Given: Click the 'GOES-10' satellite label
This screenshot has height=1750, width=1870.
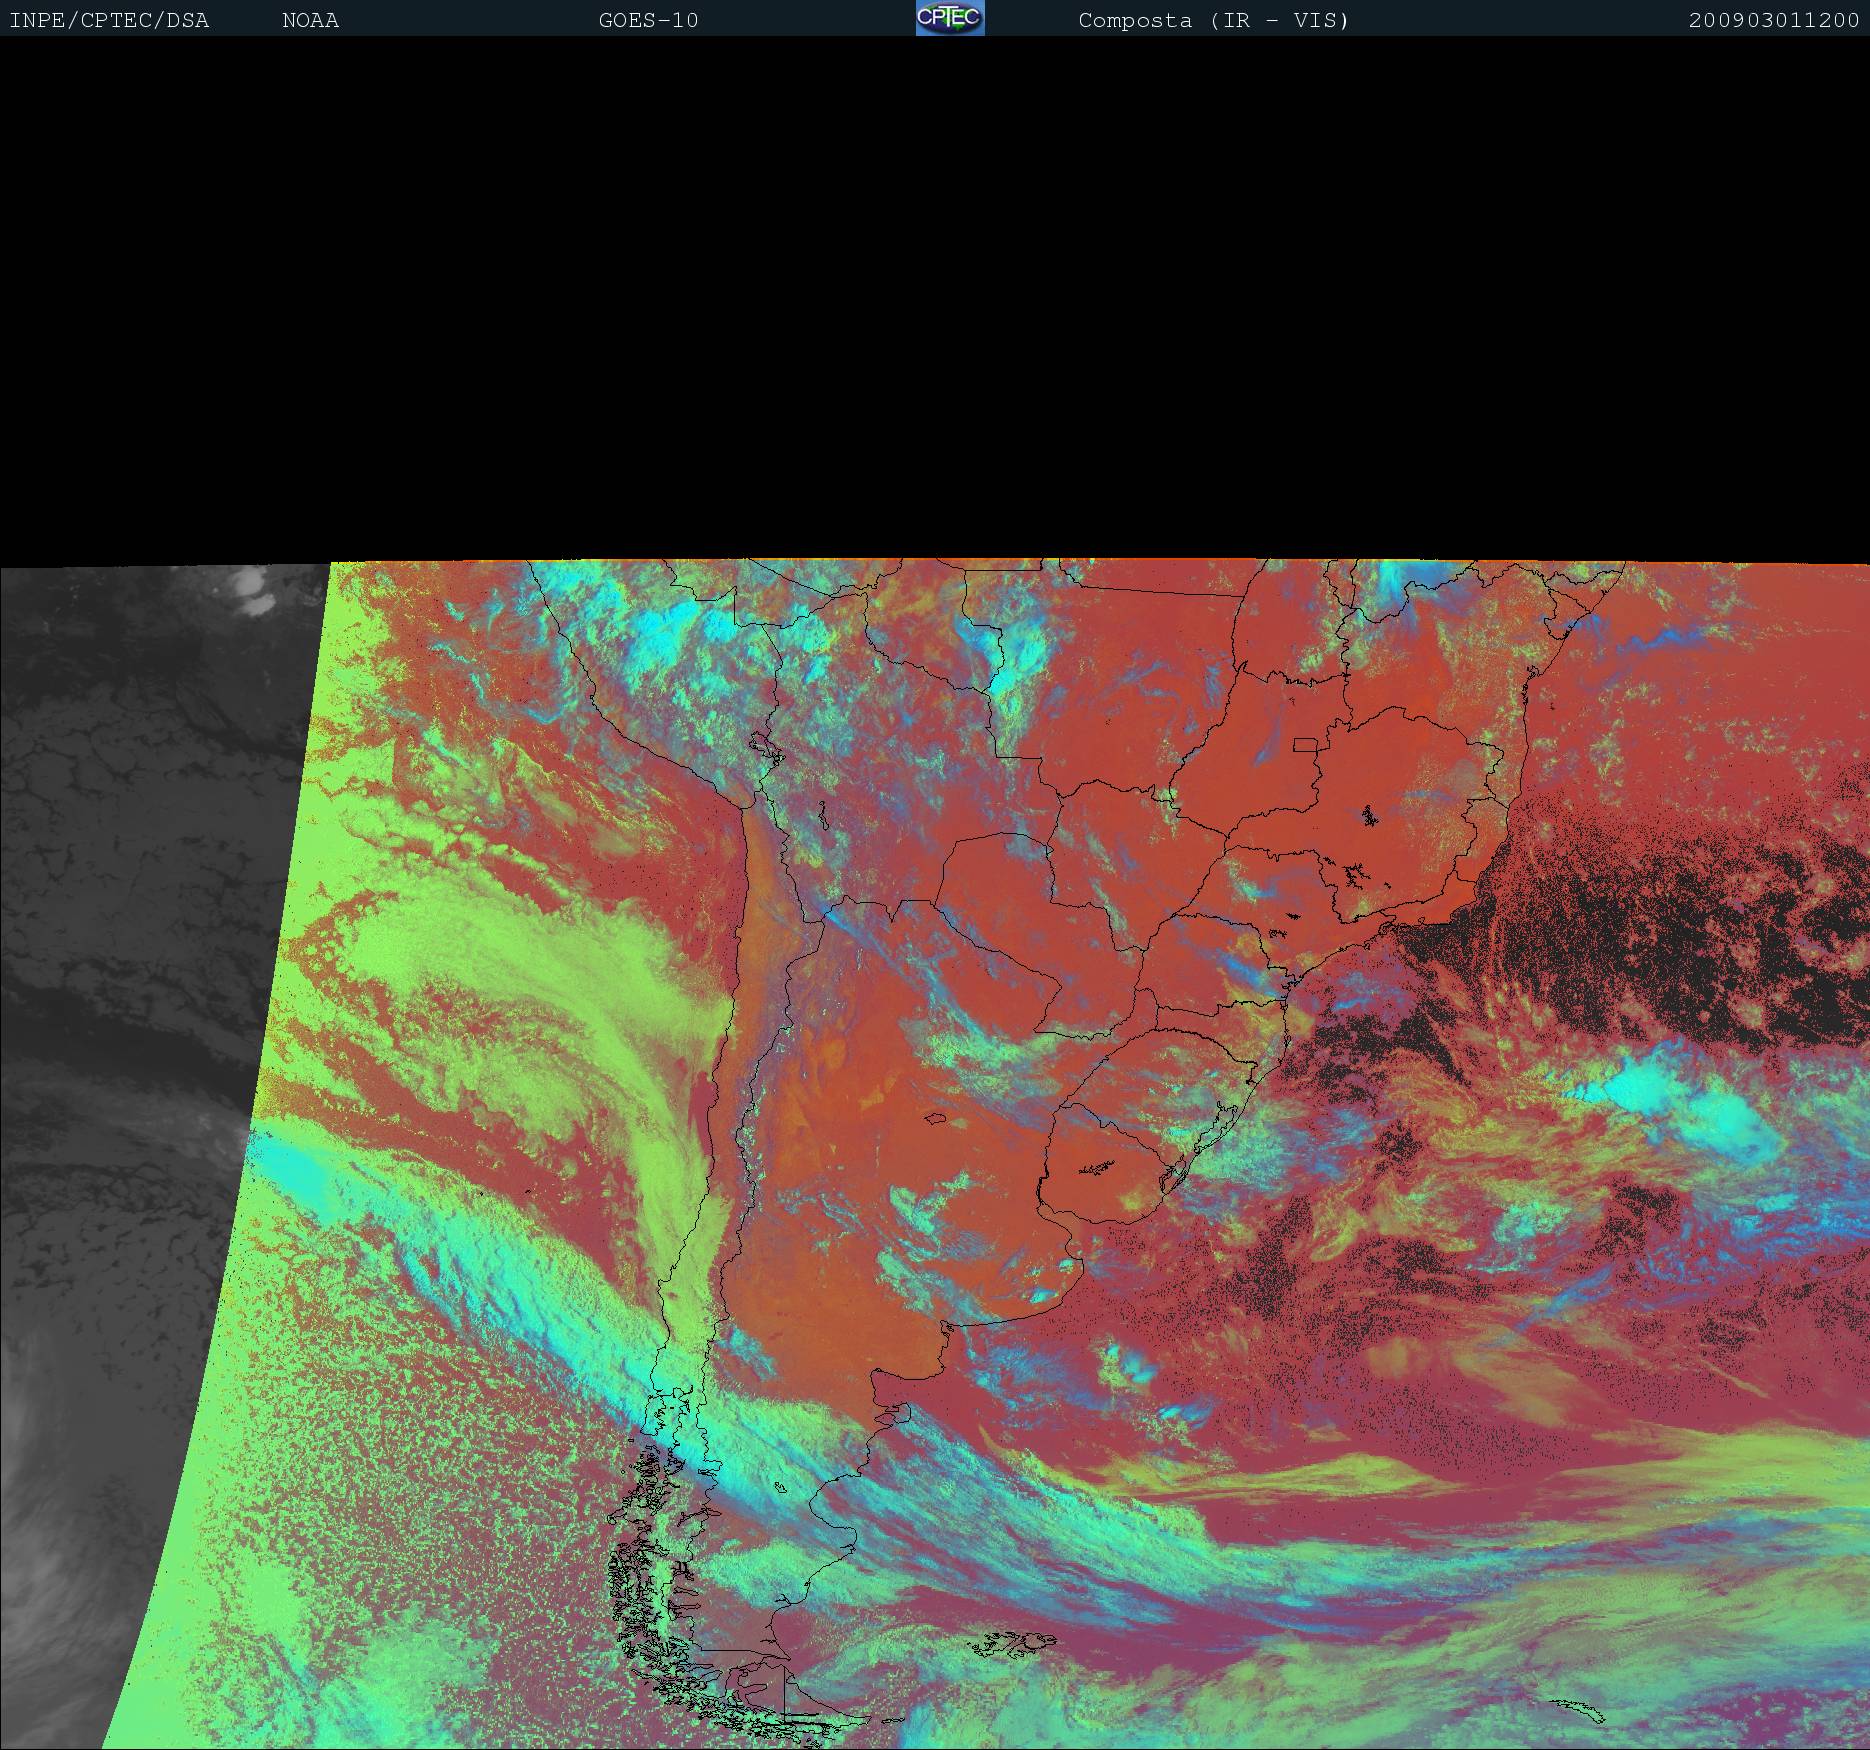Looking at the screenshot, I should (x=648, y=21).
